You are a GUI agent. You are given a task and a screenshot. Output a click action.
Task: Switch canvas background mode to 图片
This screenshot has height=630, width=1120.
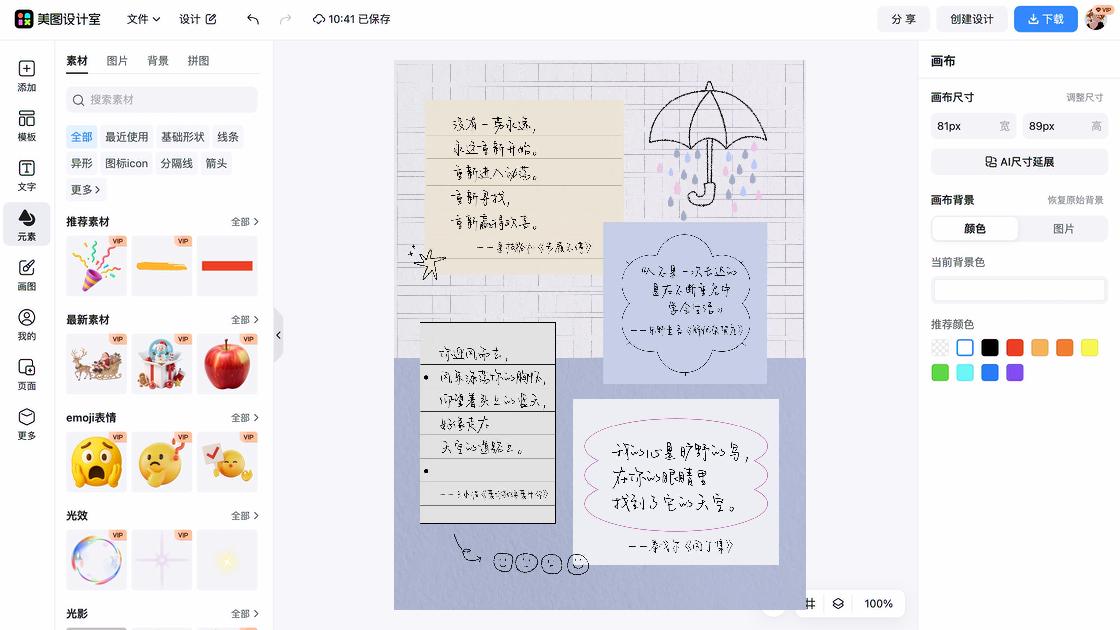pyautogui.click(x=1063, y=229)
